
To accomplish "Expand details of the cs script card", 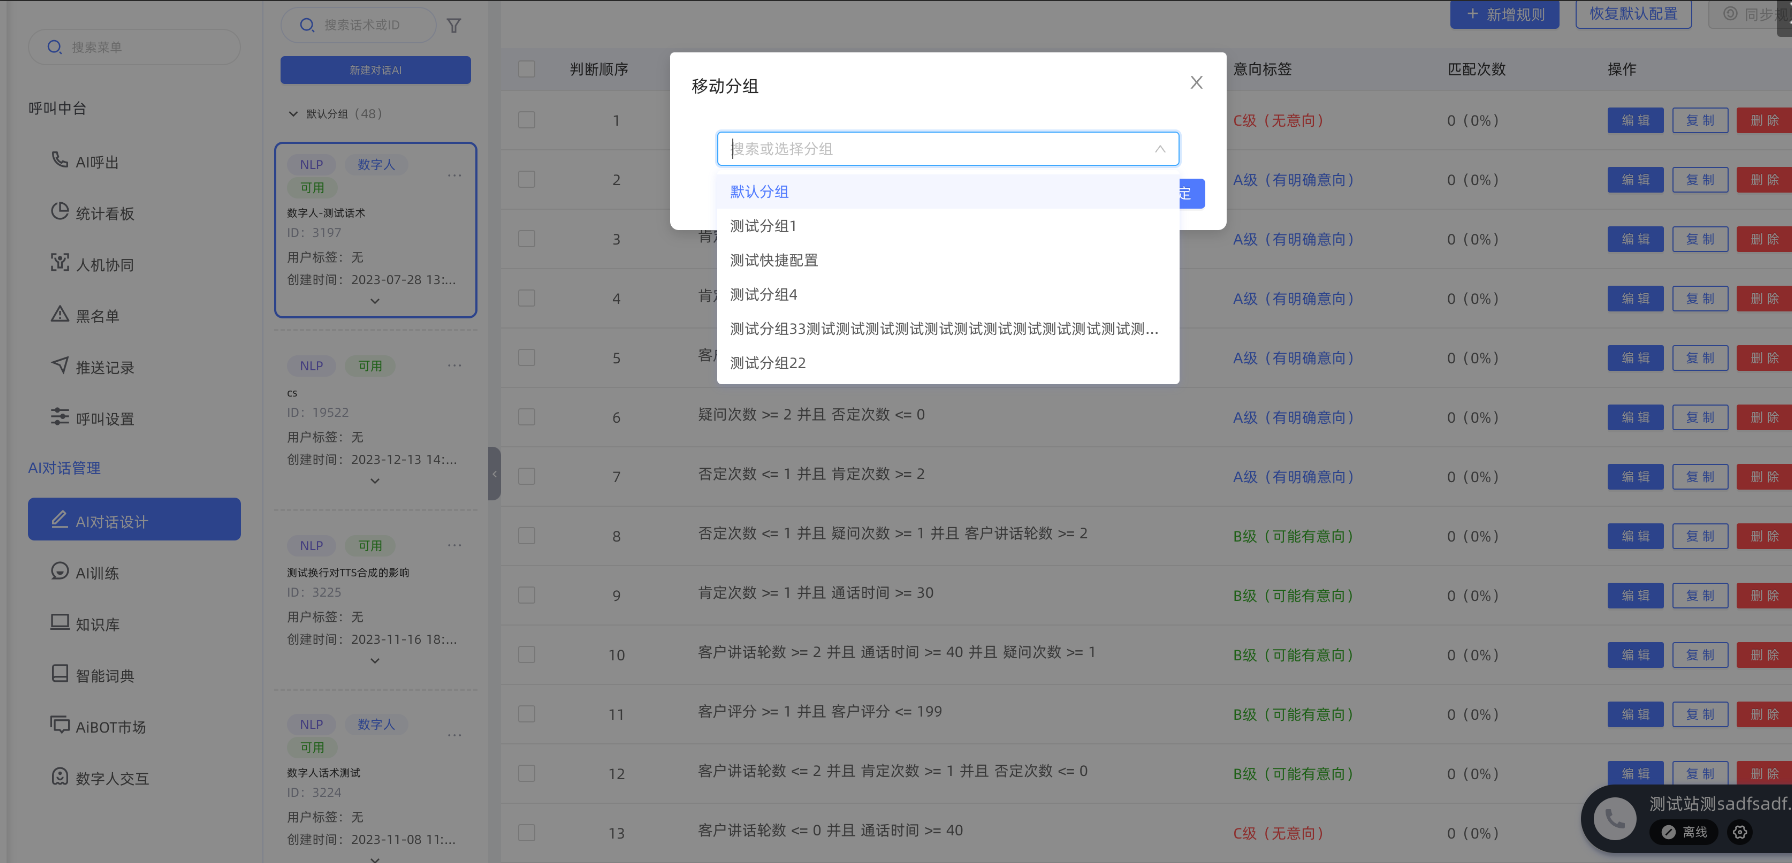I will click(375, 481).
